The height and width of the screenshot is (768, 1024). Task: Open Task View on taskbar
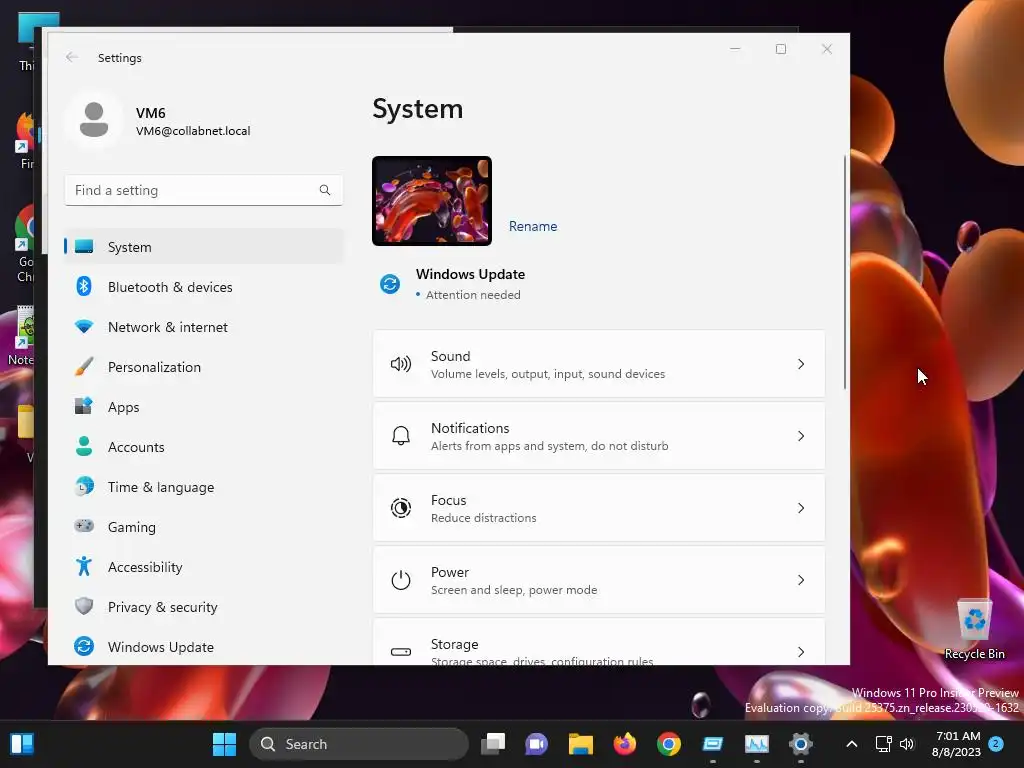(493, 744)
